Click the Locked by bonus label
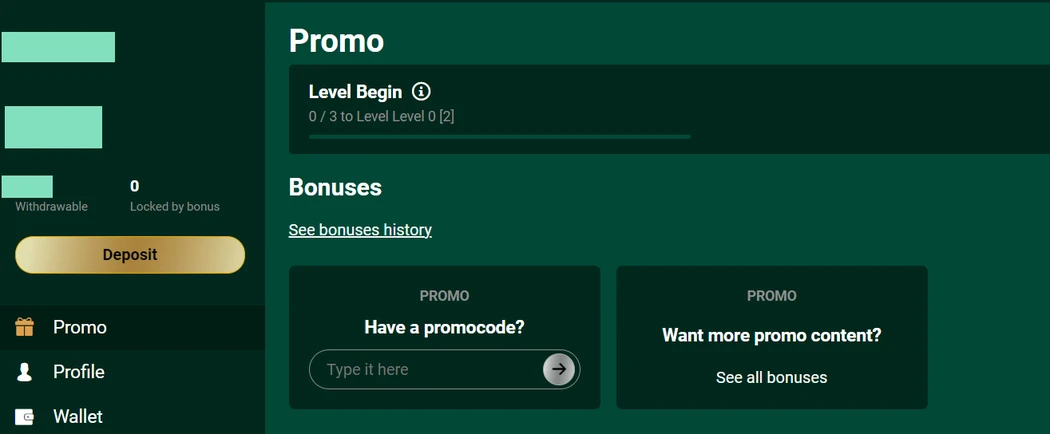This screenshot has height=434, width=1050. (175, 207)
